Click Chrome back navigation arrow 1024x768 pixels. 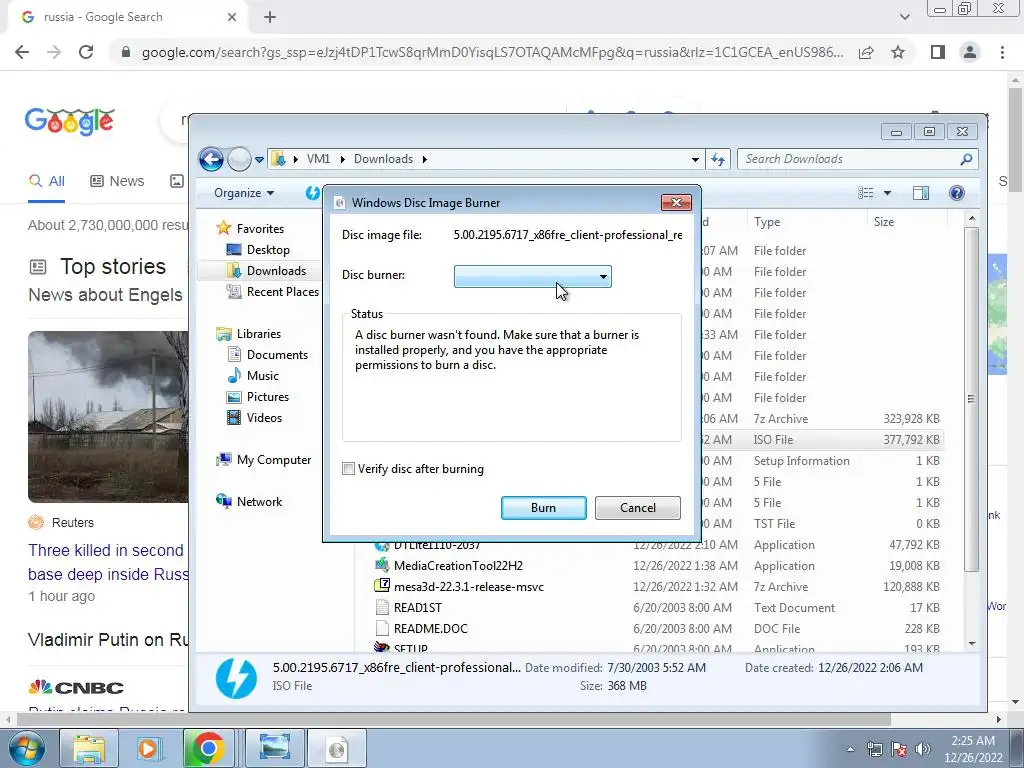[22, 52]
